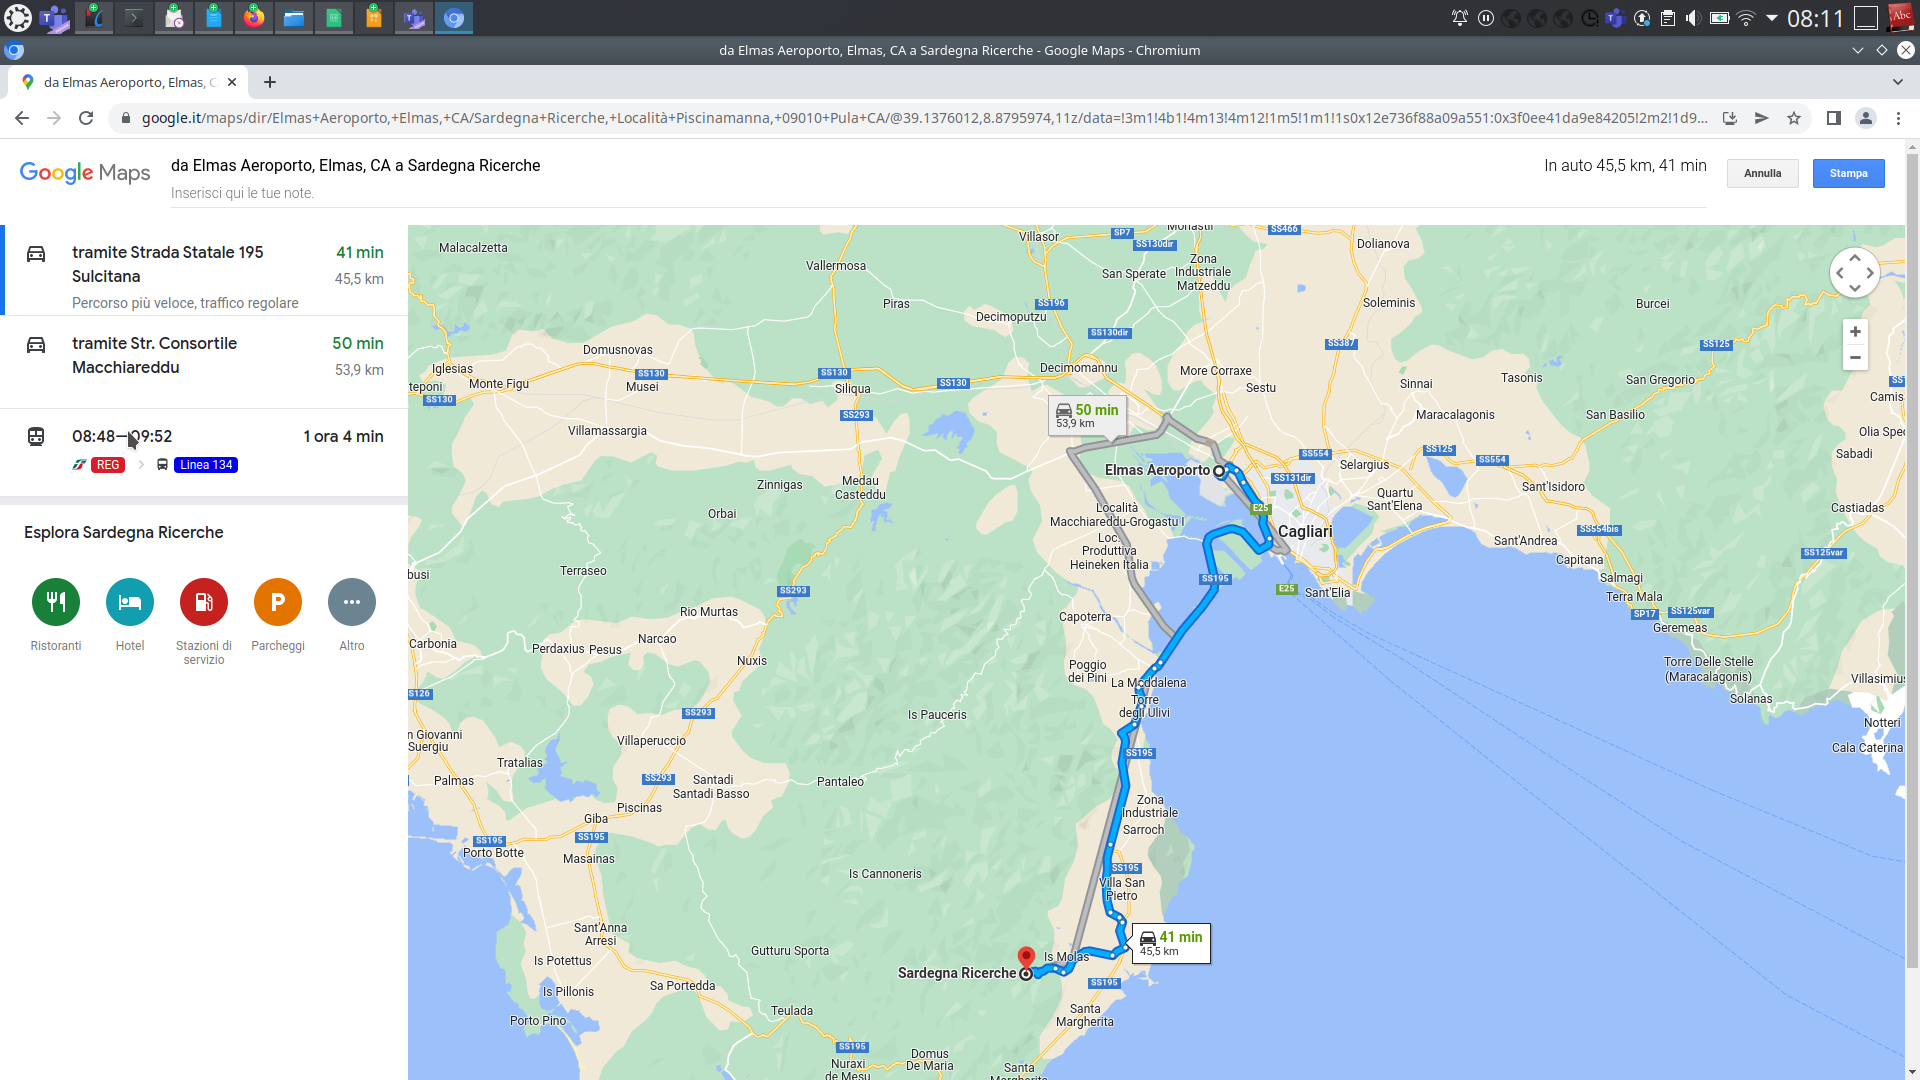1920x1080 pixels.
Task: Click the browser back arrow
Action: pyautogui.click(x=22, y=118)
